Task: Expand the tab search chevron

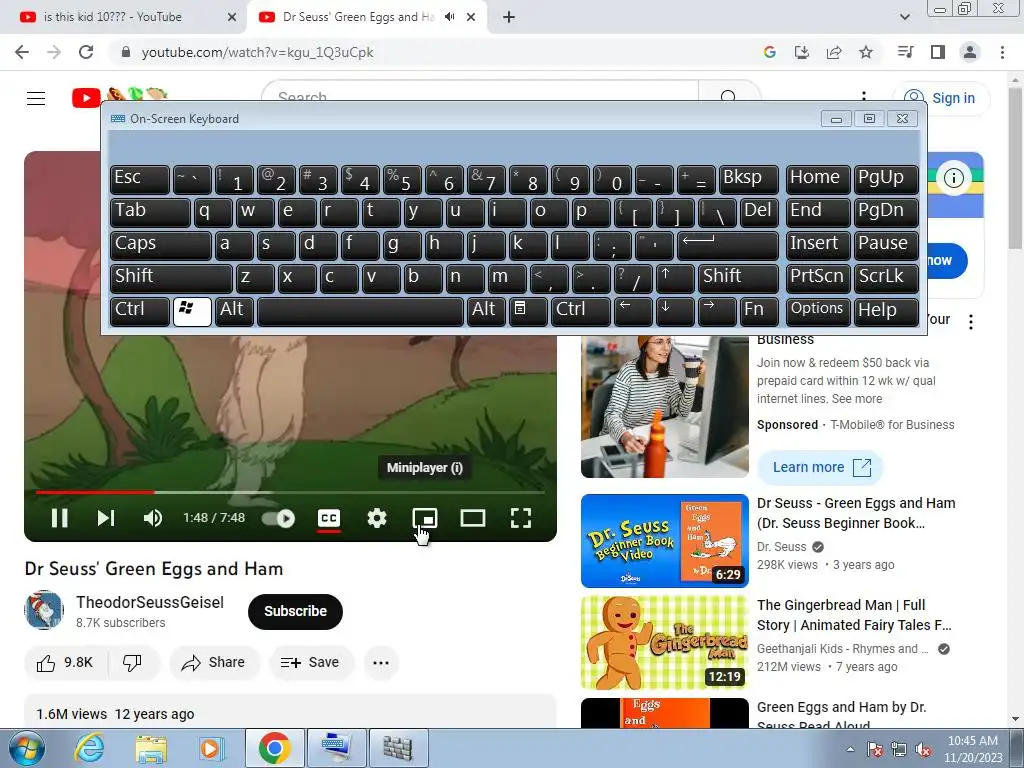Action: (x=904, y=17)
